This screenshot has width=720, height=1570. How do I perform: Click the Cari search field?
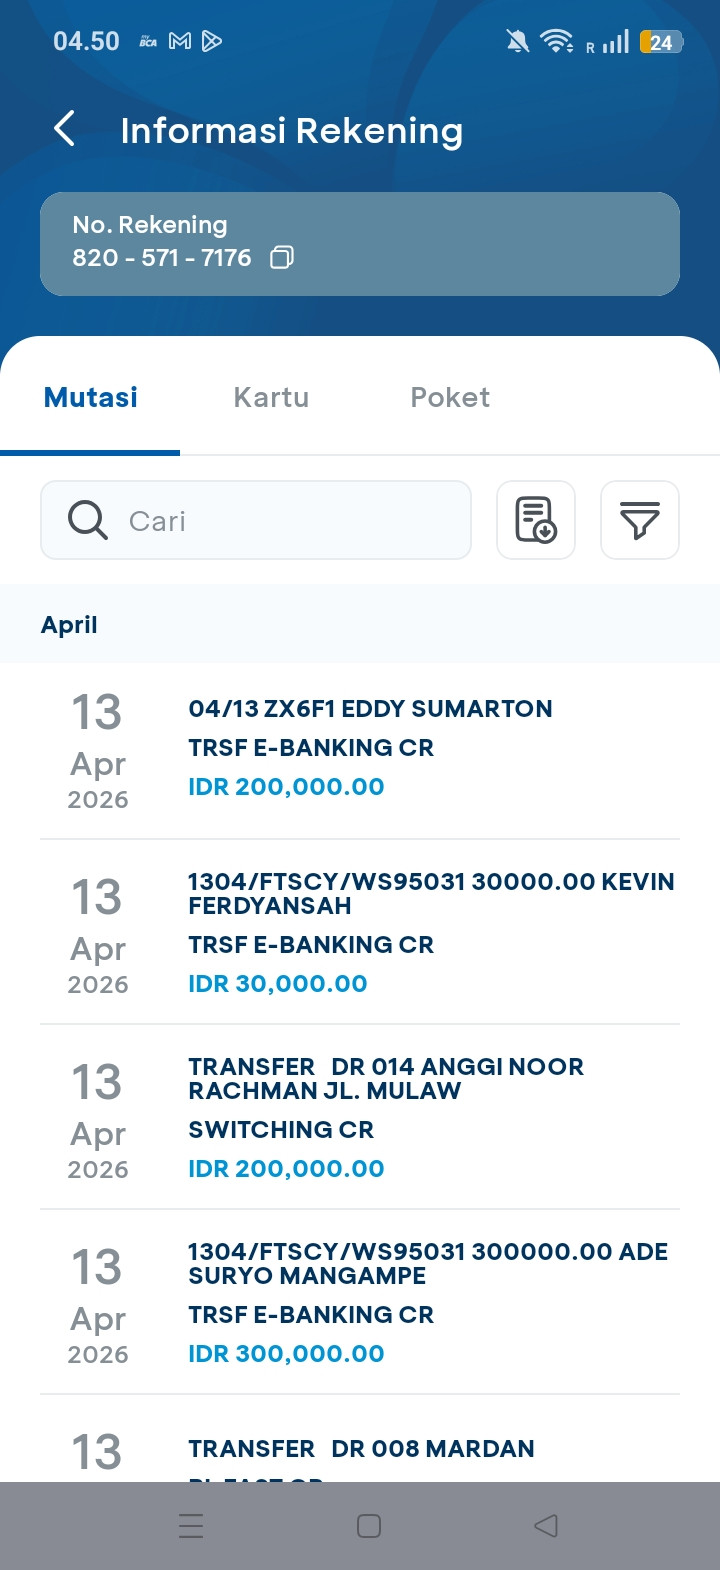(x=290, y=520)
